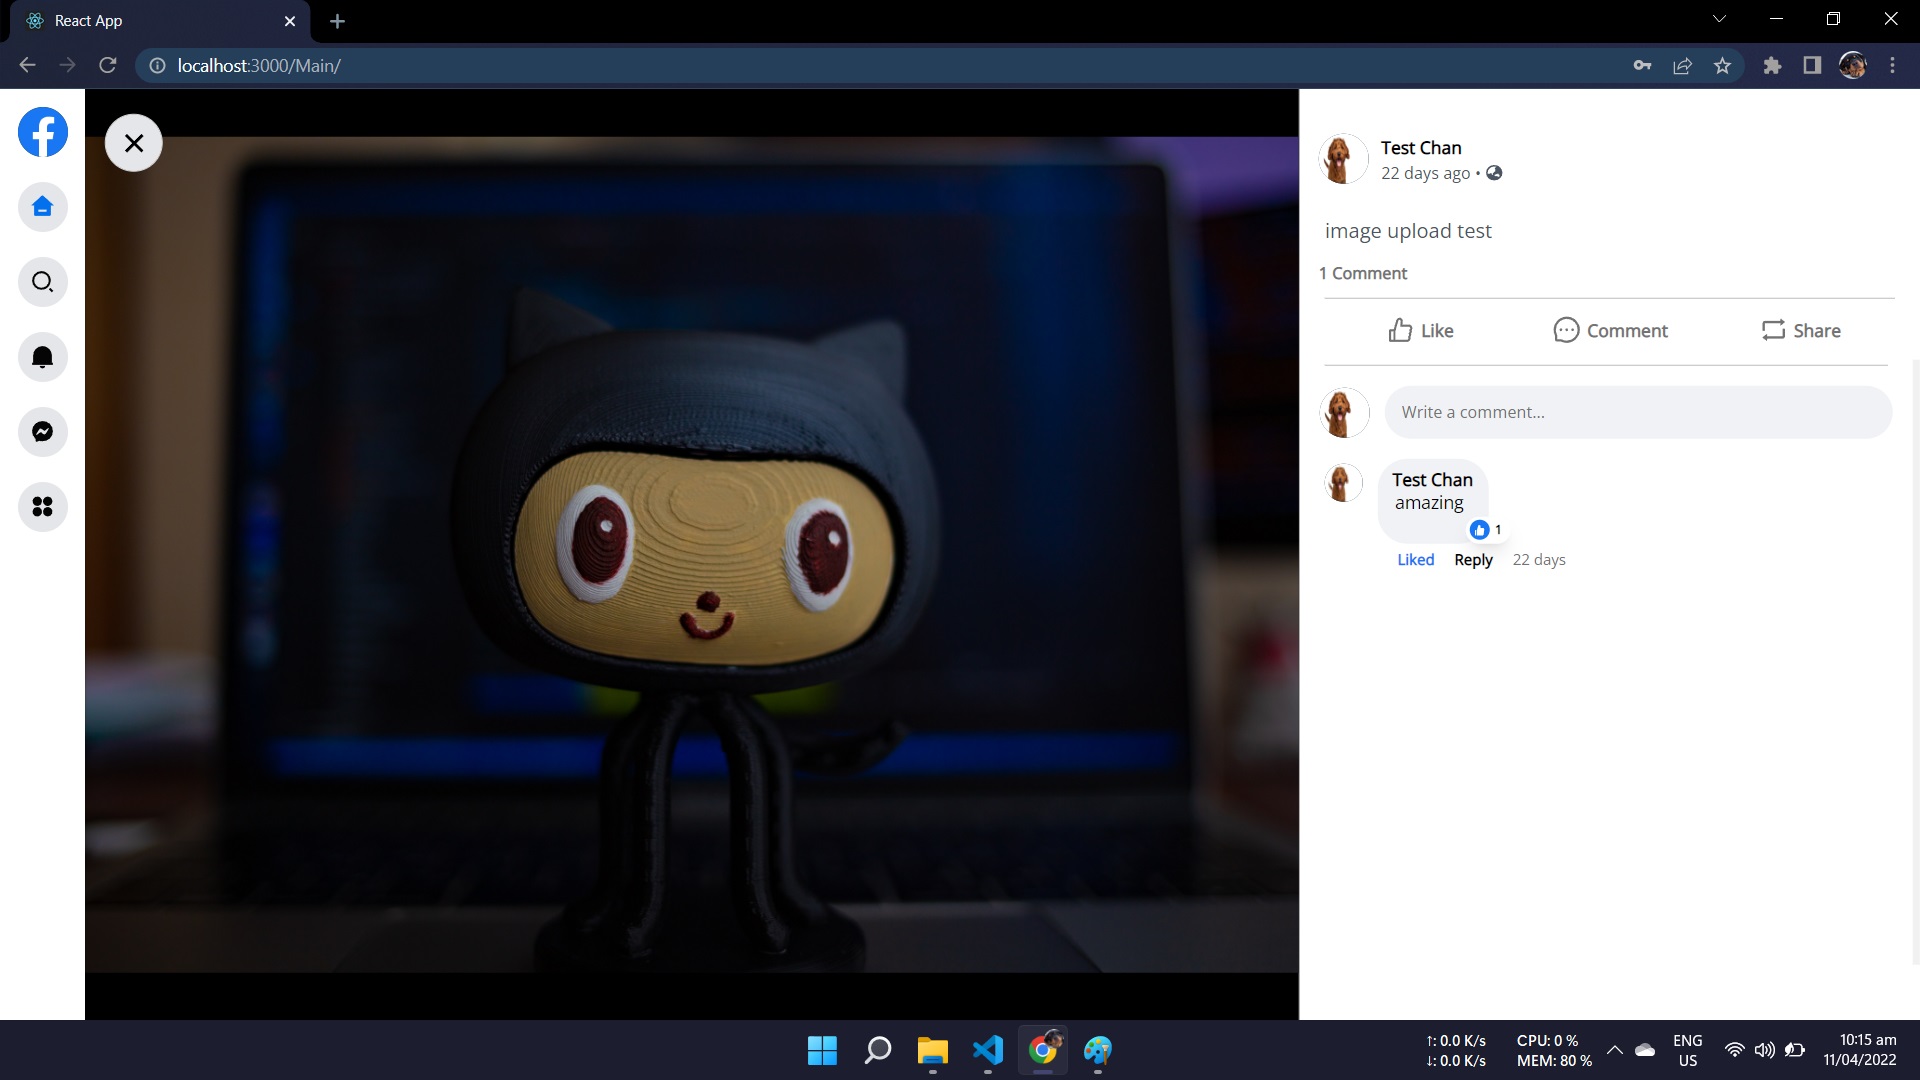
Task: Click the blue like reaction badge
Action: point(1480,530)
